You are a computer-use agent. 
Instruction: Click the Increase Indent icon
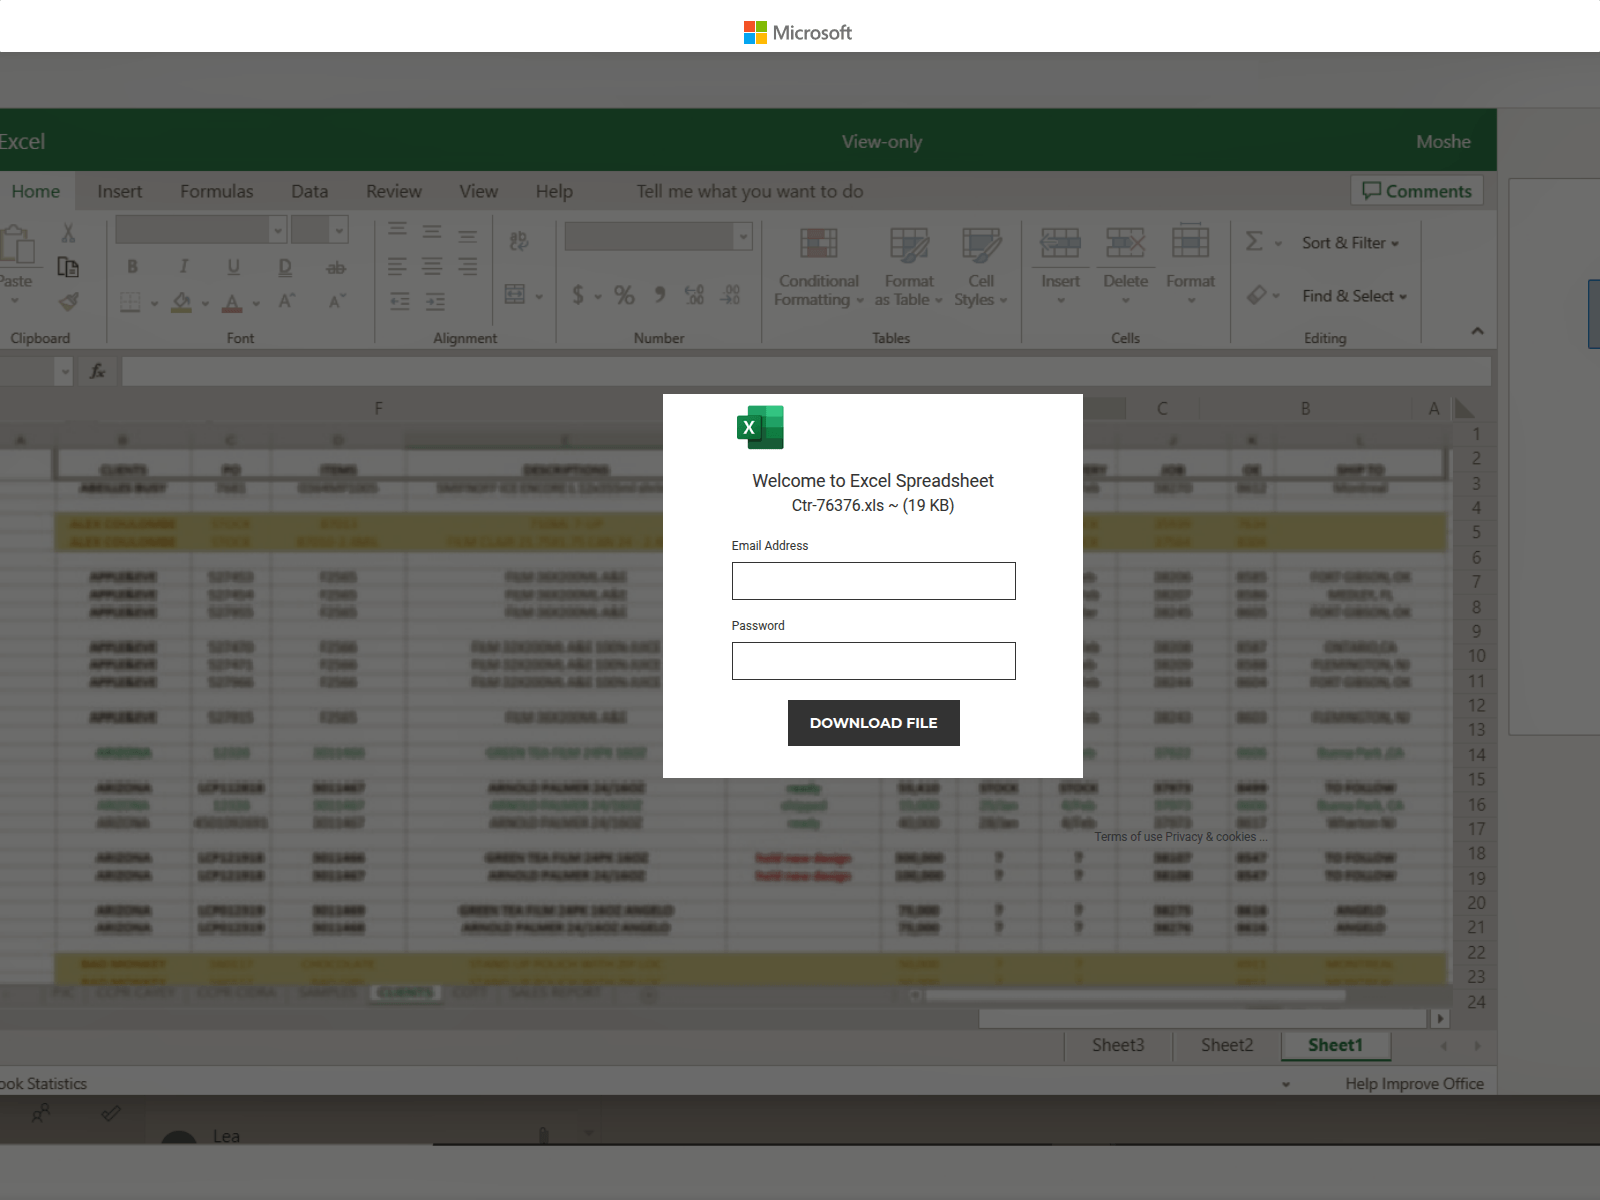[x=435, y=301]
